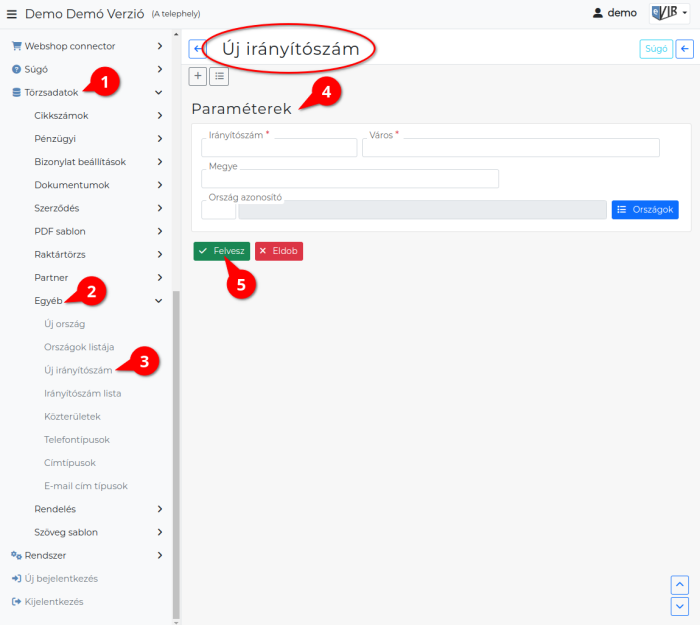Screen dimensions: 700x625
Task: Expand the Webshop connector menu
Action: pos(160,46)
